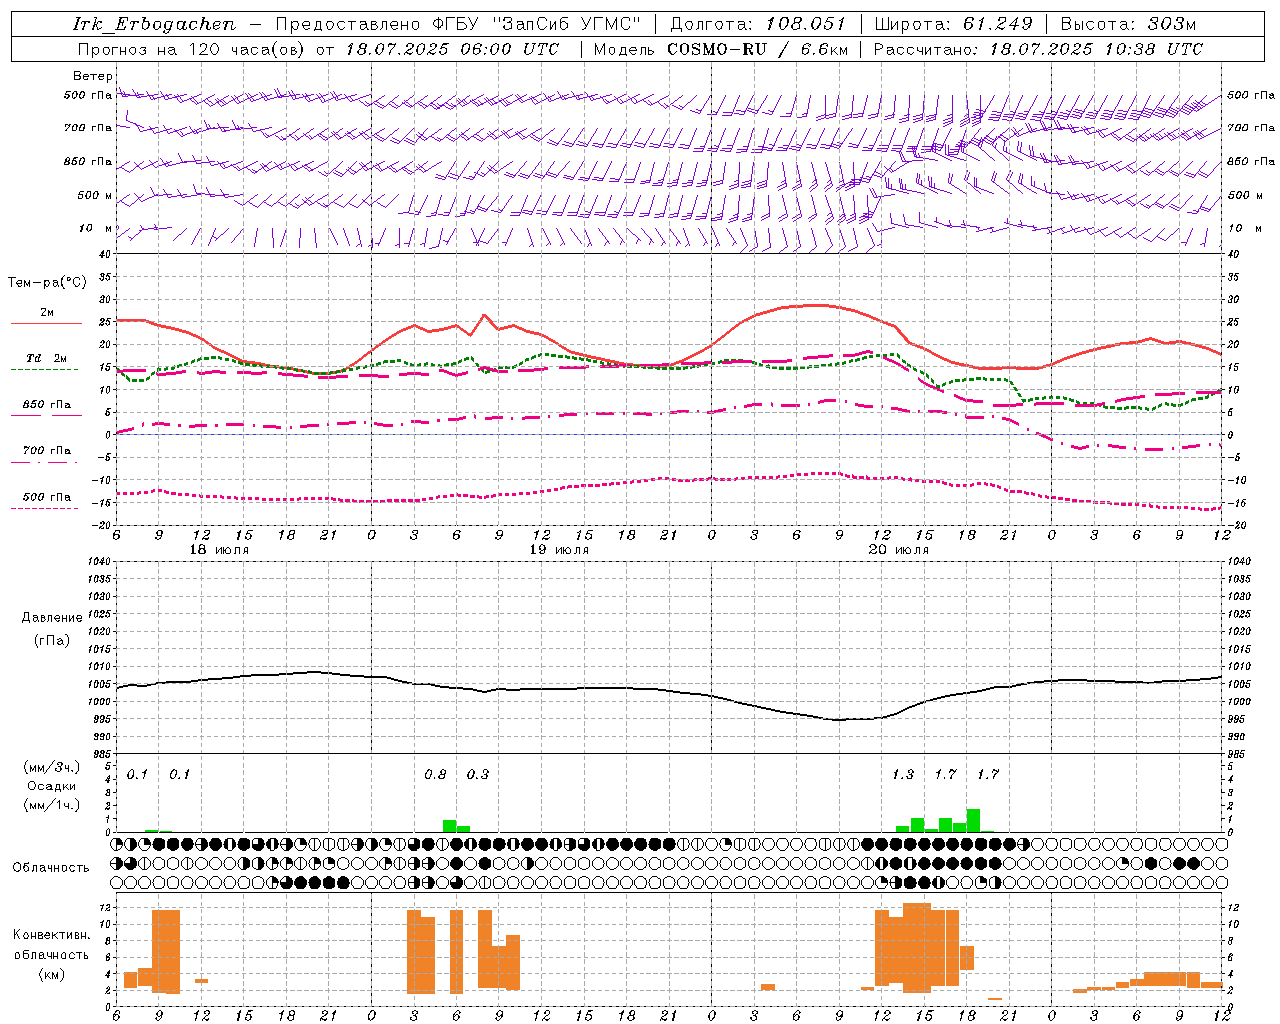Click the Ветер panel label

pos(92,76)
